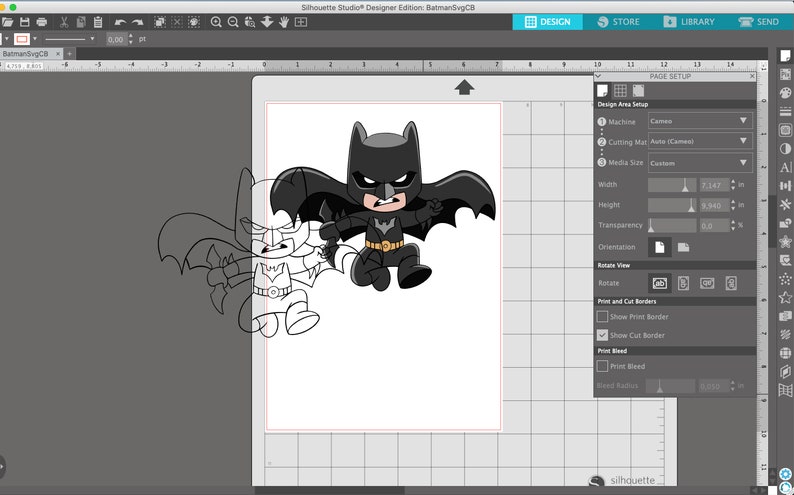Screen dimensions: 794x495
Task: Click the Fit to Page icon
Action: point(301,22)
